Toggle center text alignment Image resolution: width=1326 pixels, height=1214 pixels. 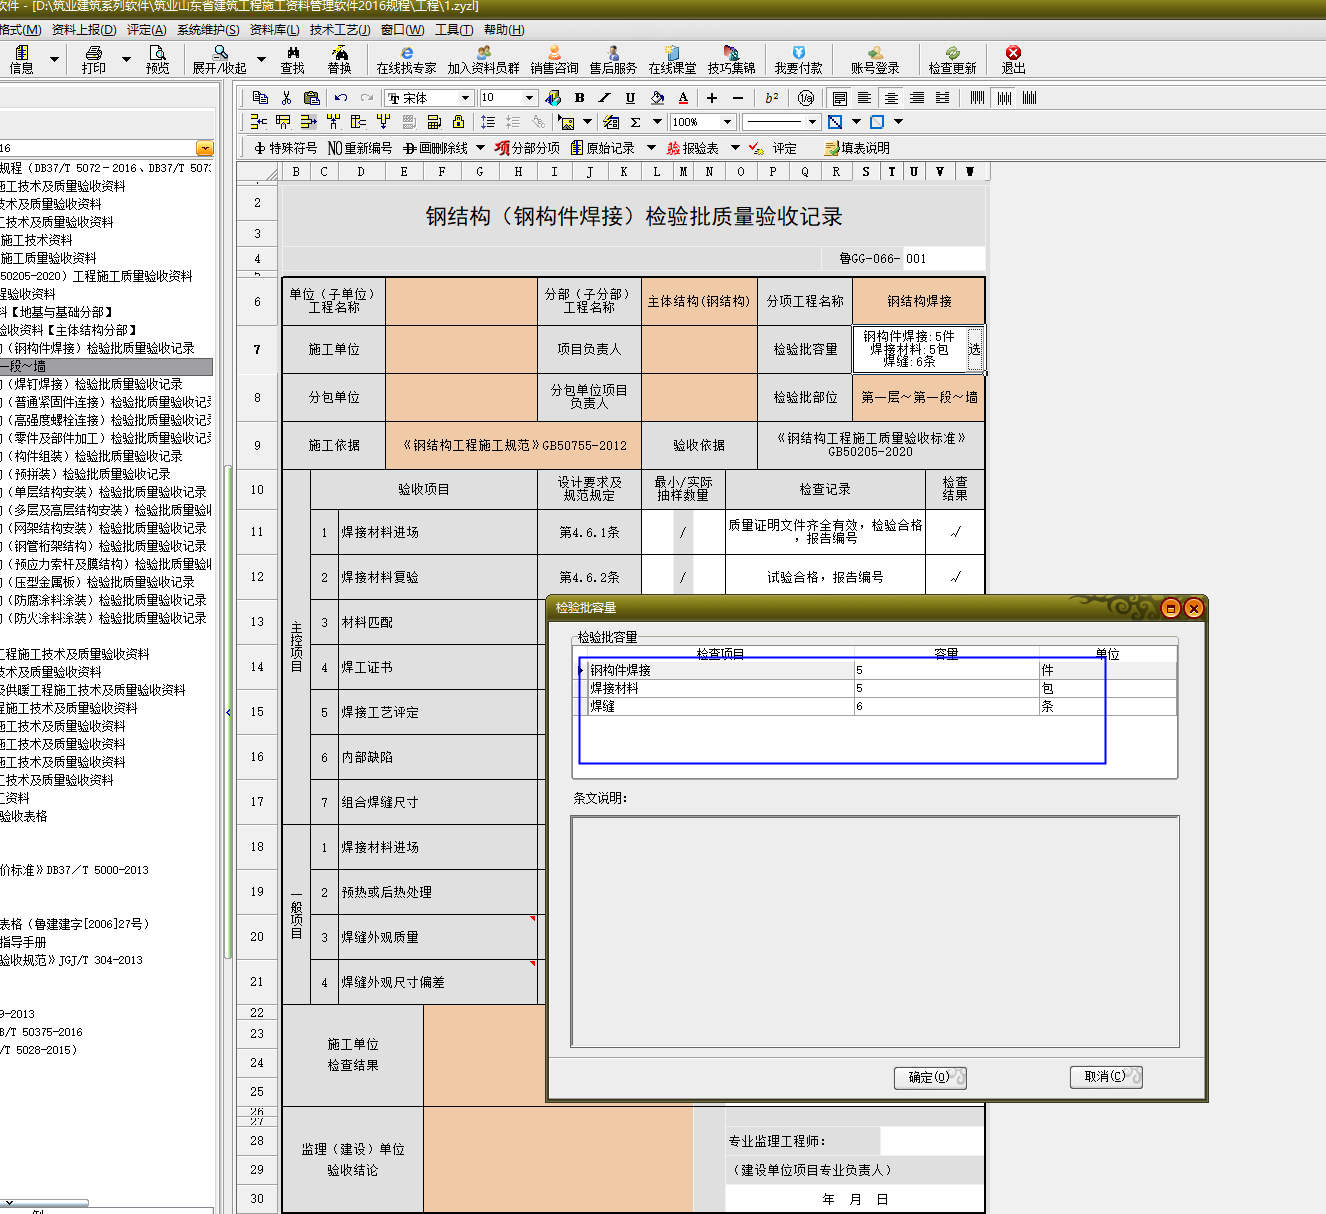891,97
